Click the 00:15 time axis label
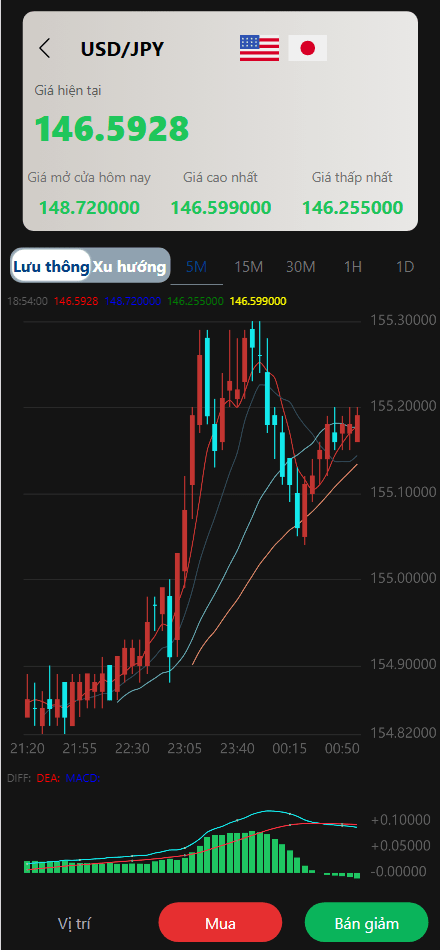The image size is (440, 950). click(290, 749)
